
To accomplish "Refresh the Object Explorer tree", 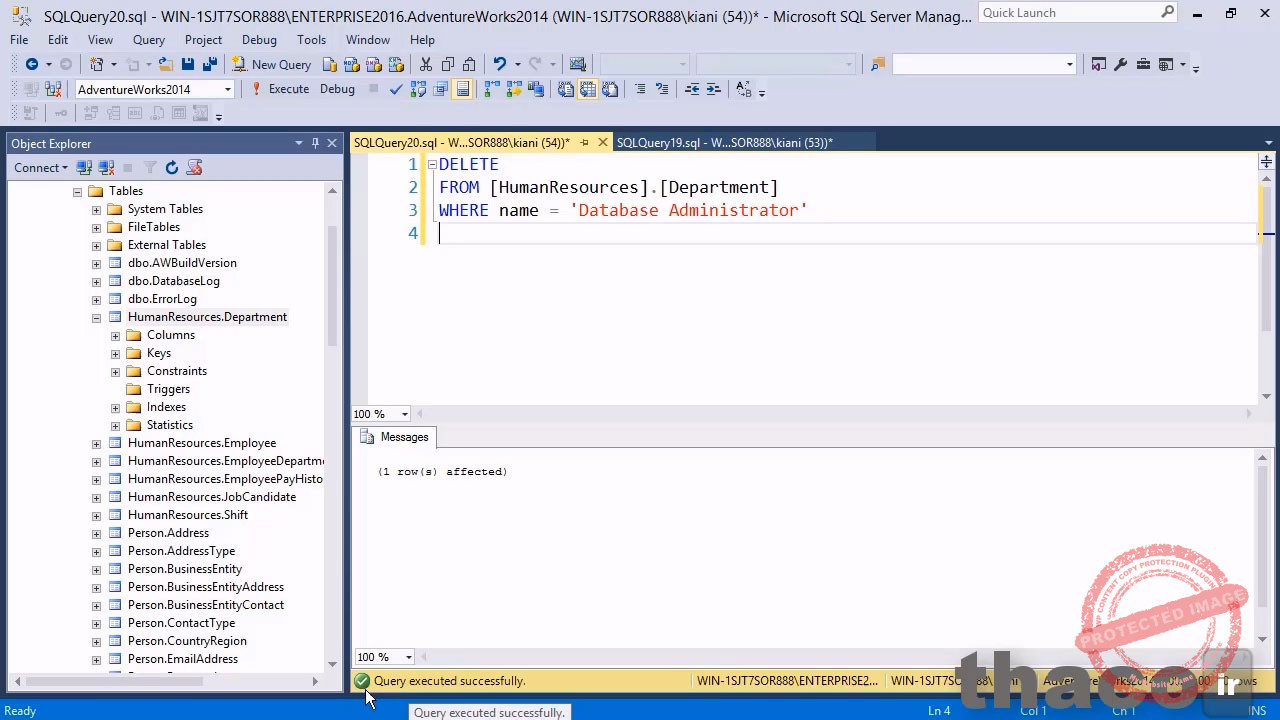I will [x=172, y=168].
